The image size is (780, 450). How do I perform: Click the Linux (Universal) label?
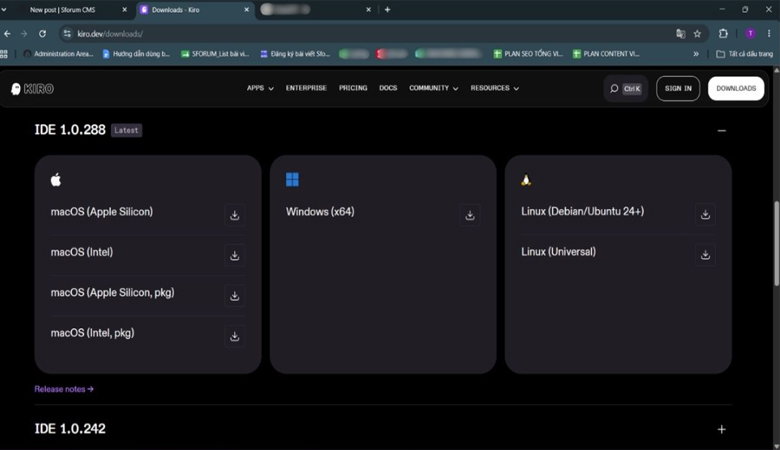pos(558,252)
